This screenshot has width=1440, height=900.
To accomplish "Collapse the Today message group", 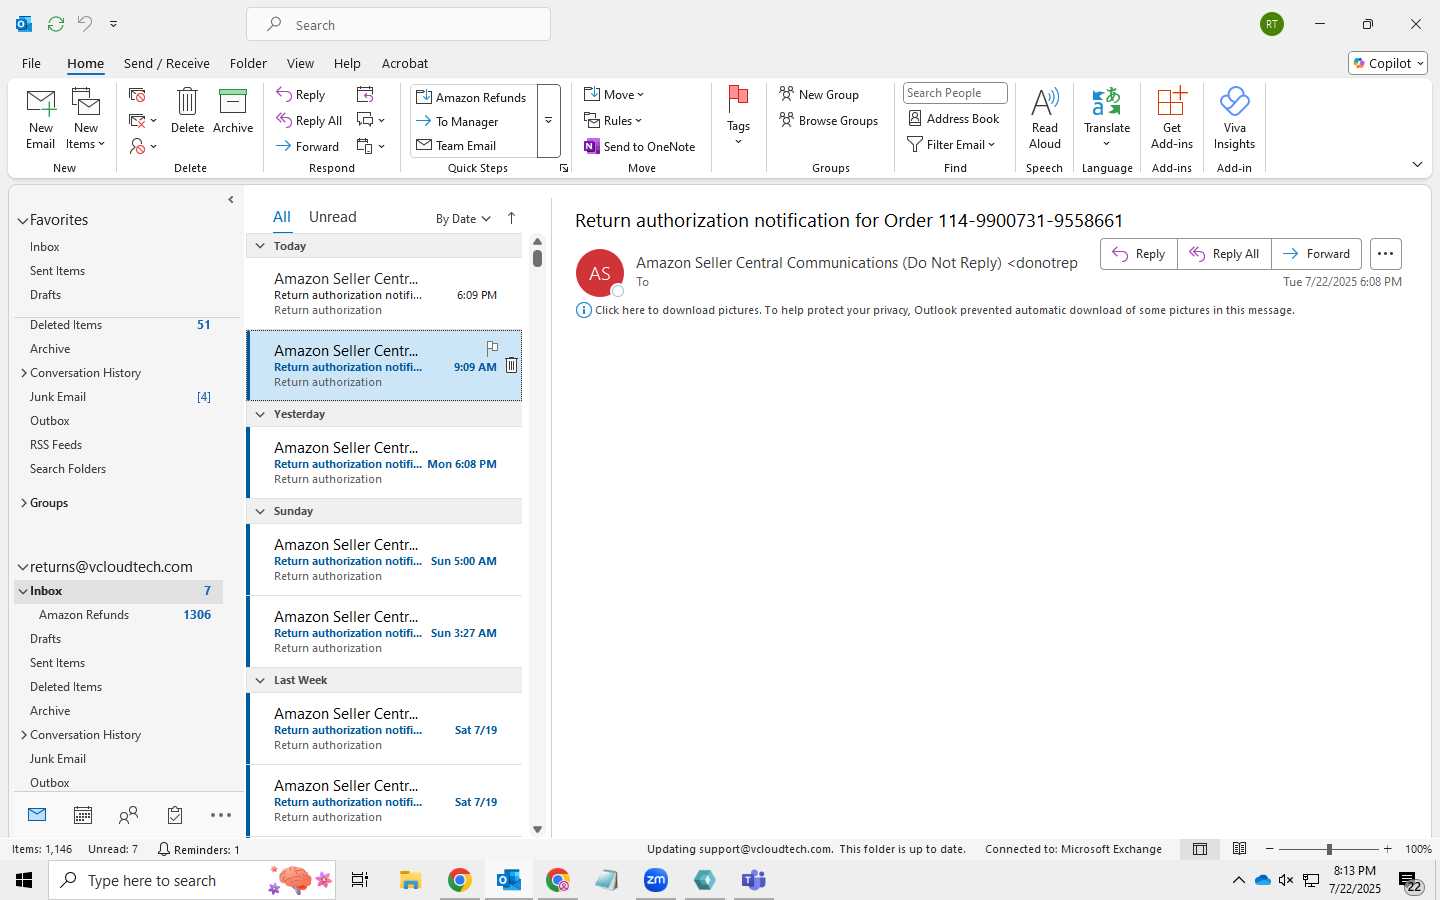I will click(x=260, y=246).
